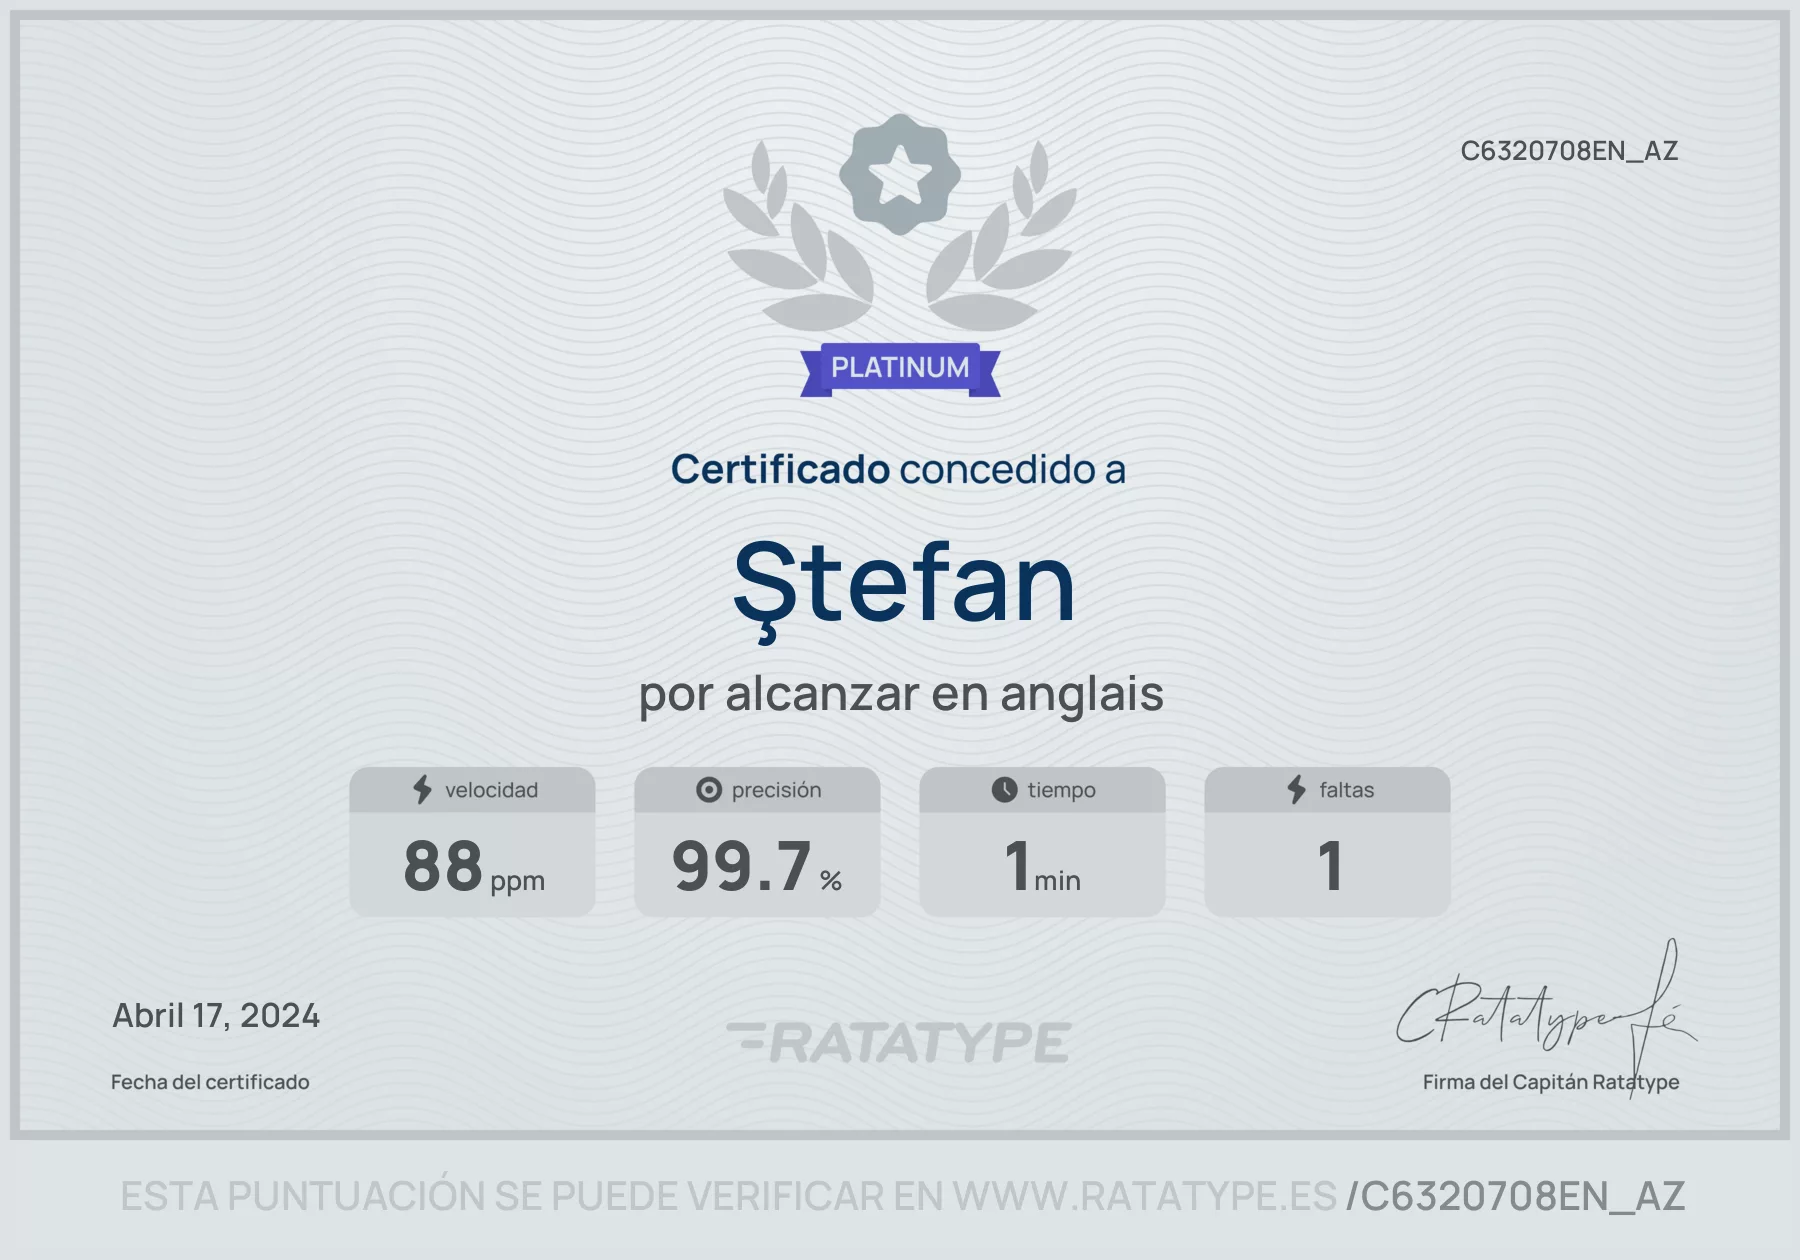The height and width of the screenshot is (1260, 1800).
Task: Click the precisión label
Action: click(x=776, y=790)
